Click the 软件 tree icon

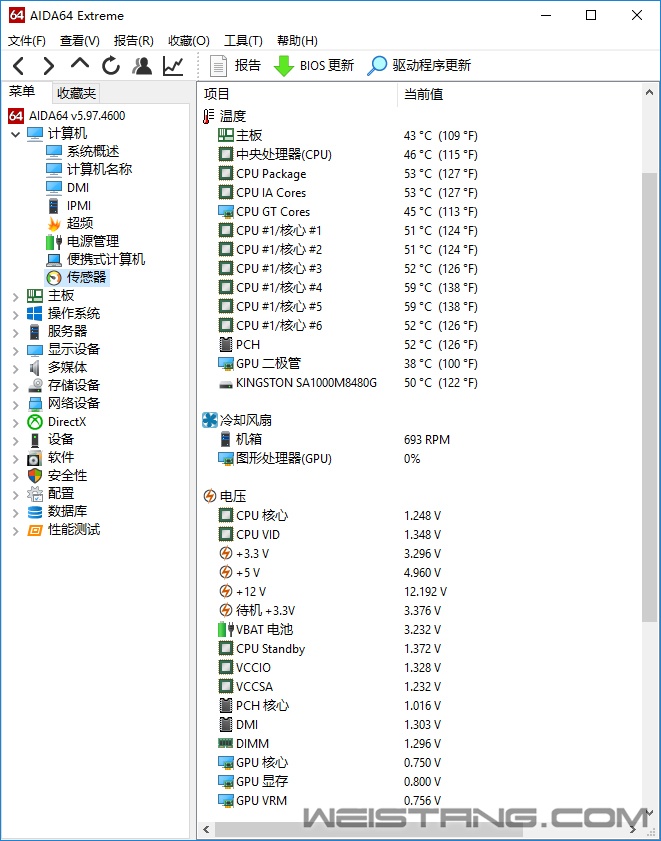[35, 458]
